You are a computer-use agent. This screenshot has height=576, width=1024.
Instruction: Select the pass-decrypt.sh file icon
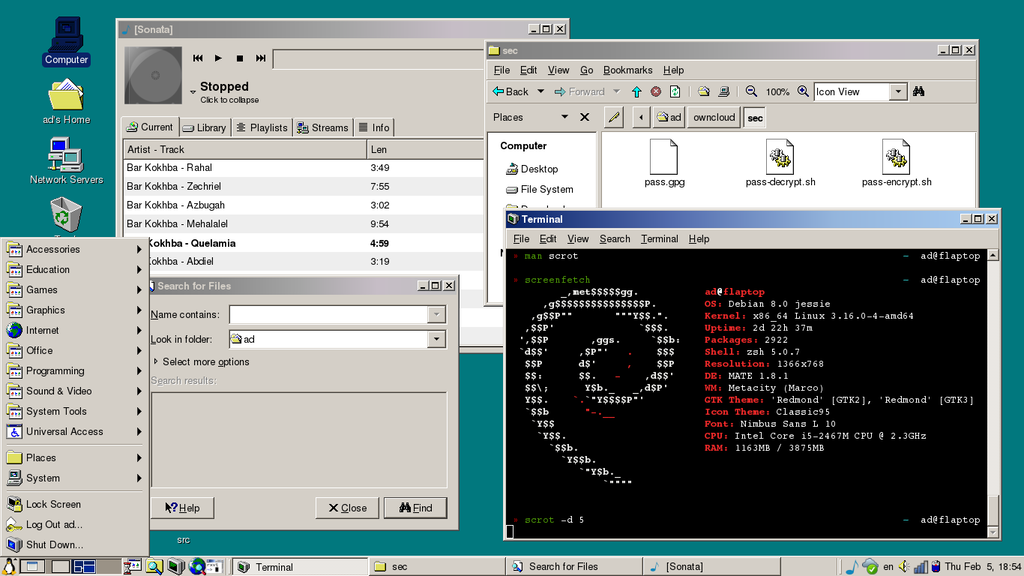click(780, 158)
